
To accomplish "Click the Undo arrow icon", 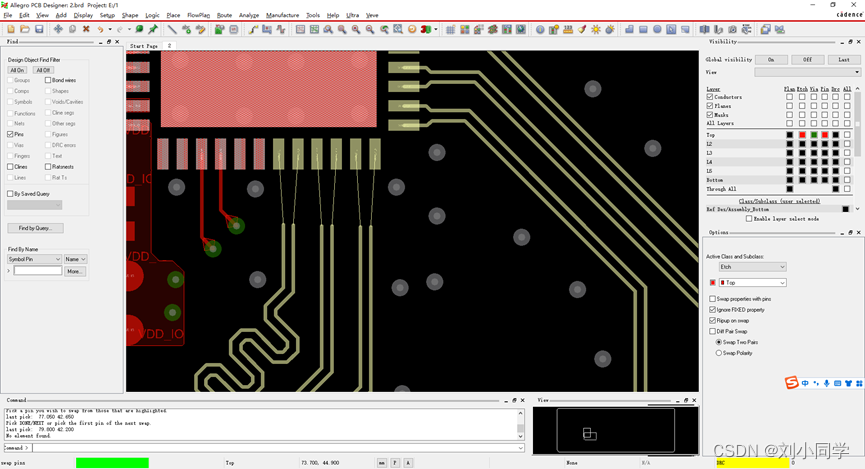I will (x=100, y=29).
